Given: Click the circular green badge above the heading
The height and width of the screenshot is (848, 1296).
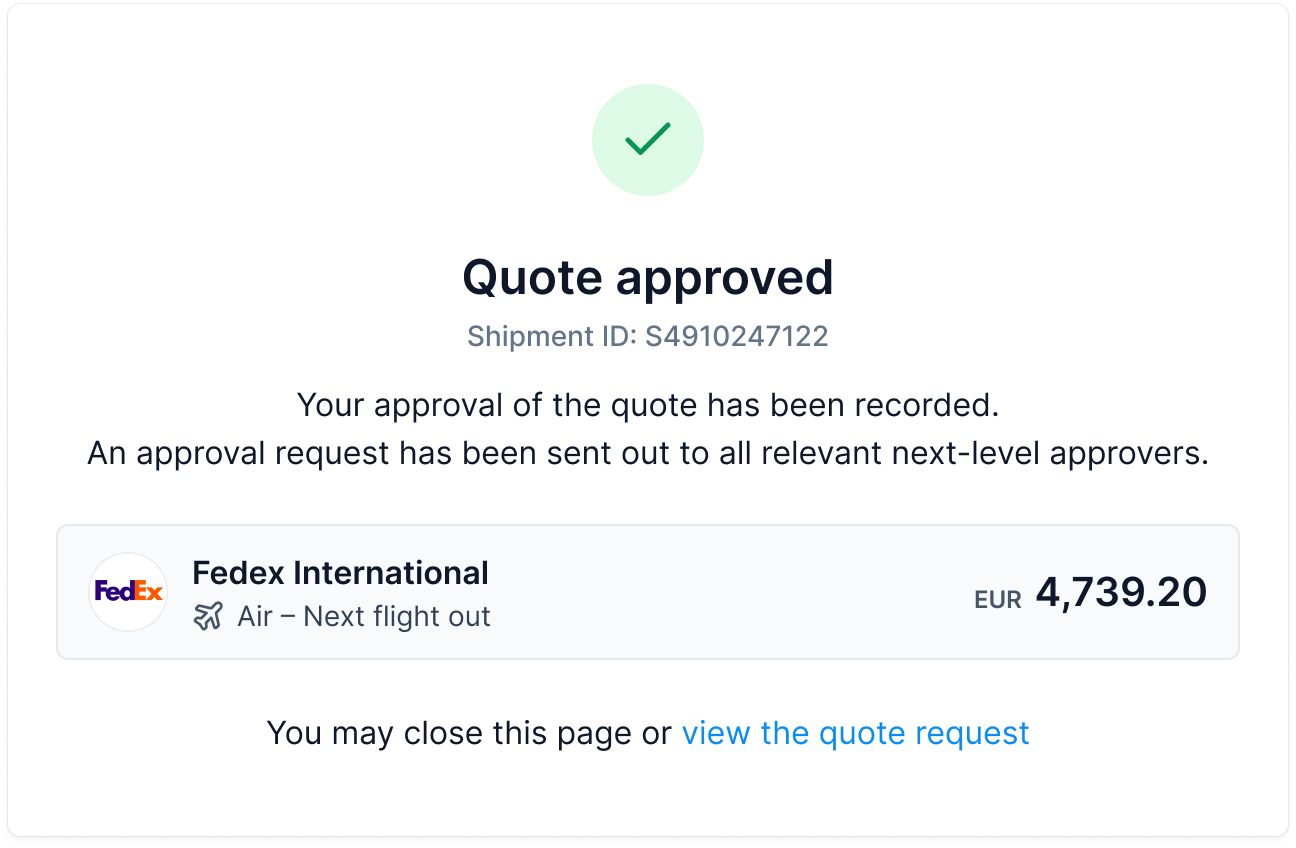Looking at the screenshot, I should click(648, 139).
